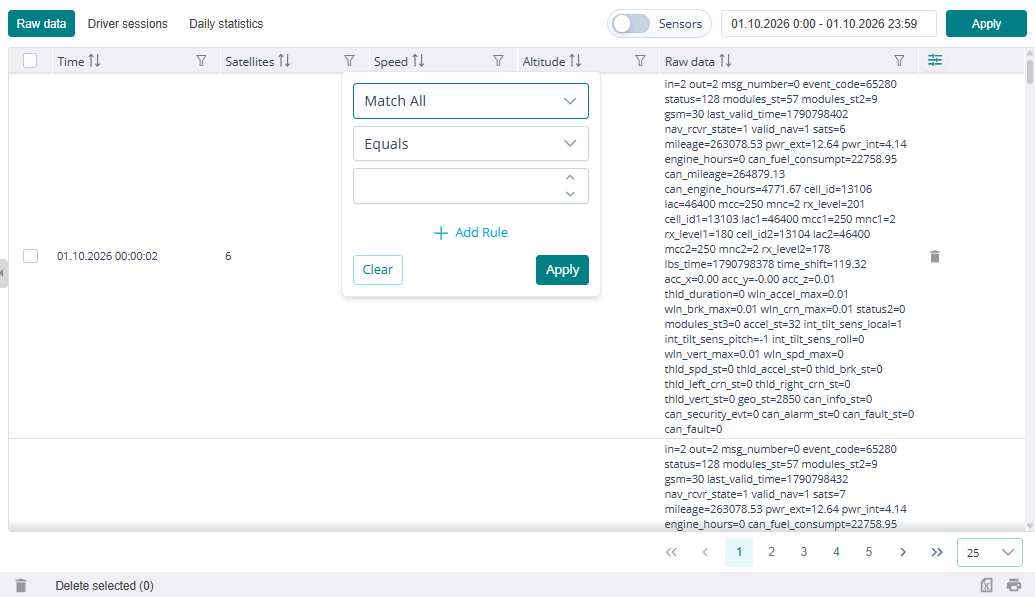Screen dimensions: 1035x597
Task: Click the trash icon beside Delete selected
Action: (21, 586)
